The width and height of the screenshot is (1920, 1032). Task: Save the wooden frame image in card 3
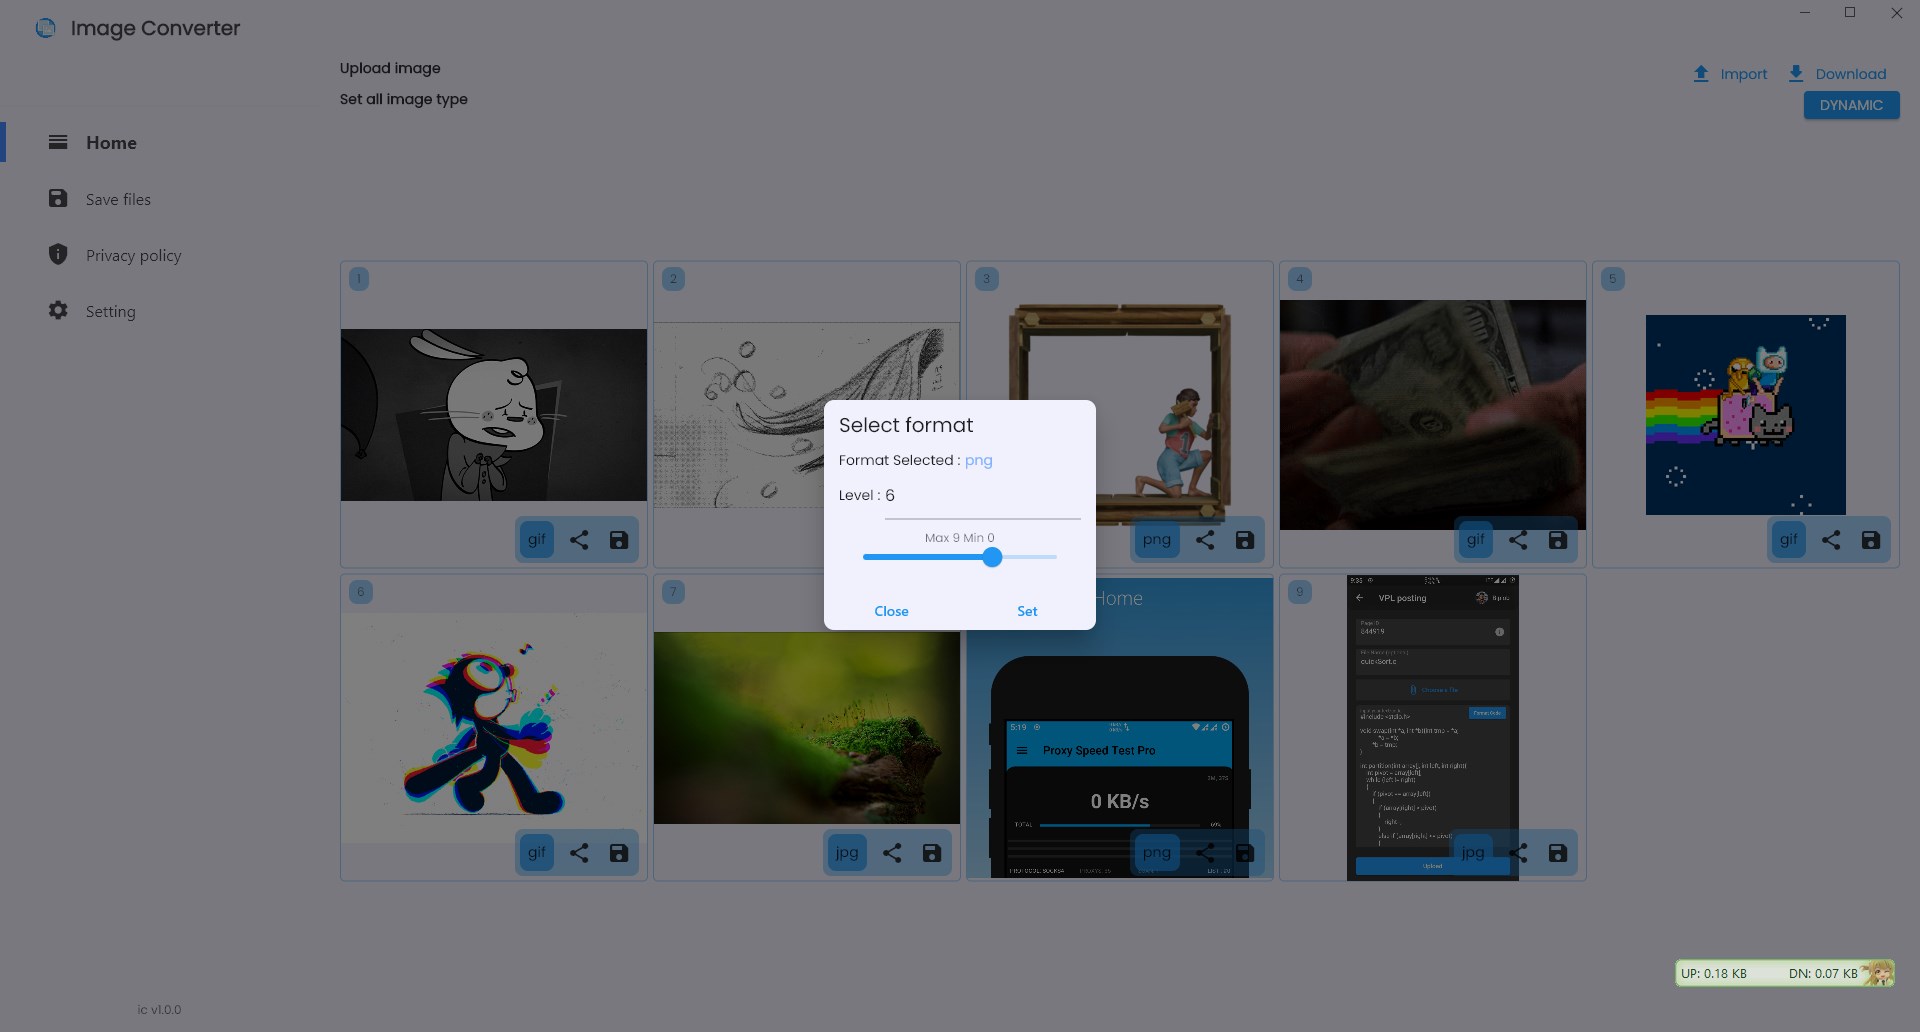[1245, 540]
